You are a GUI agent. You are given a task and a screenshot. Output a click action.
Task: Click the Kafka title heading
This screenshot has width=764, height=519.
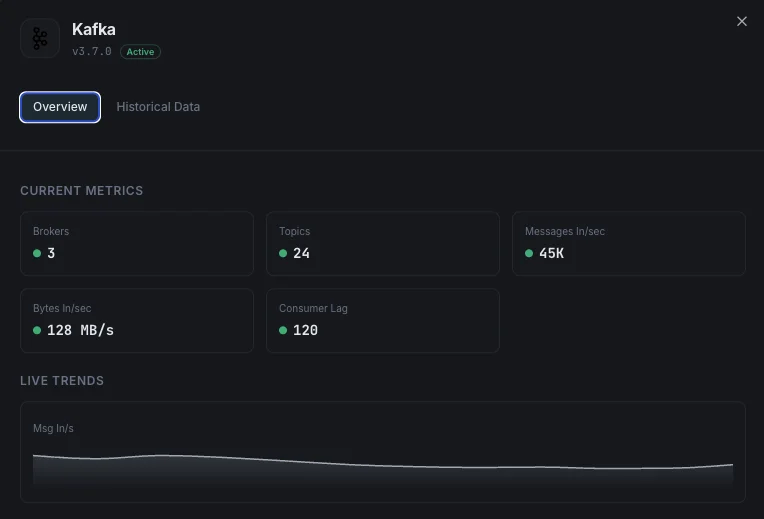point(94,29)
